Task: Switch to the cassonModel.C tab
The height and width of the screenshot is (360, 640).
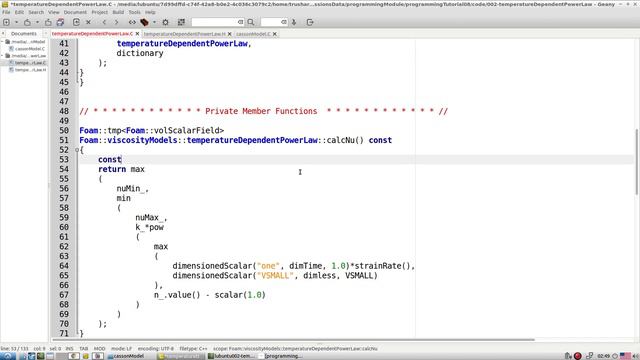Action: click(x=253, y=34)
